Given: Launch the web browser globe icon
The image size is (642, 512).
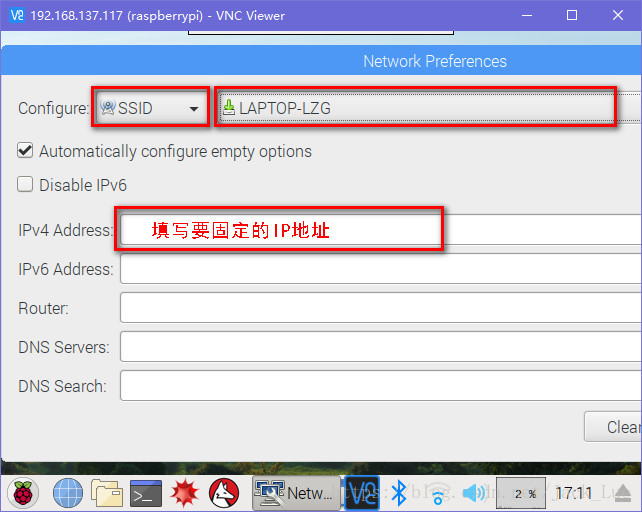Looking at the screenshot, I should 68,493.
